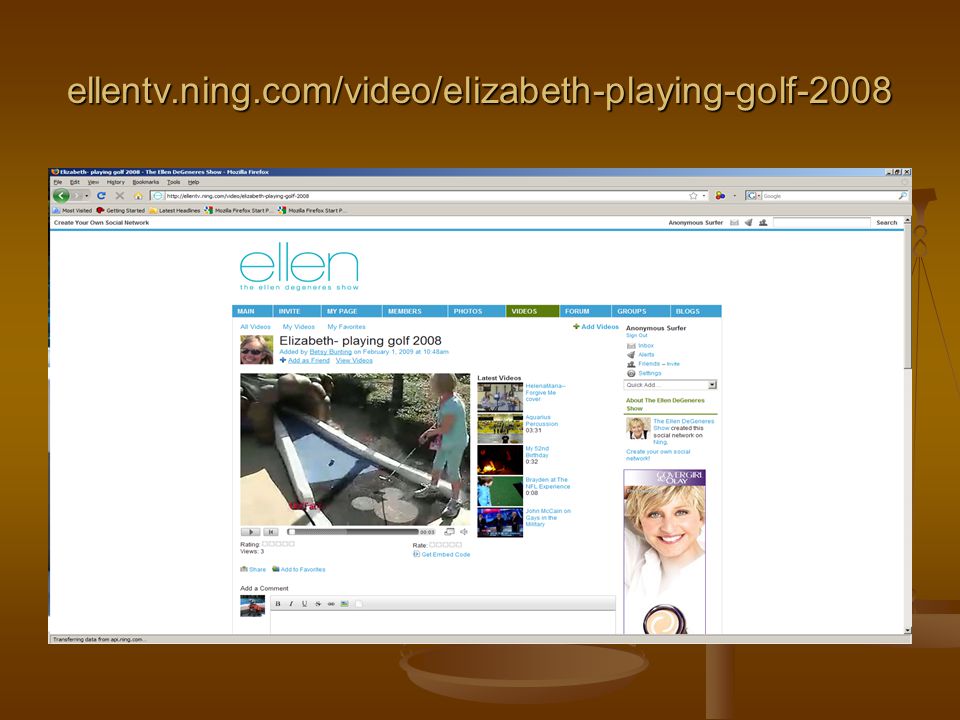
Task: Click the Most Visited bookmarks toolbar item
Action: click(72, 210)
